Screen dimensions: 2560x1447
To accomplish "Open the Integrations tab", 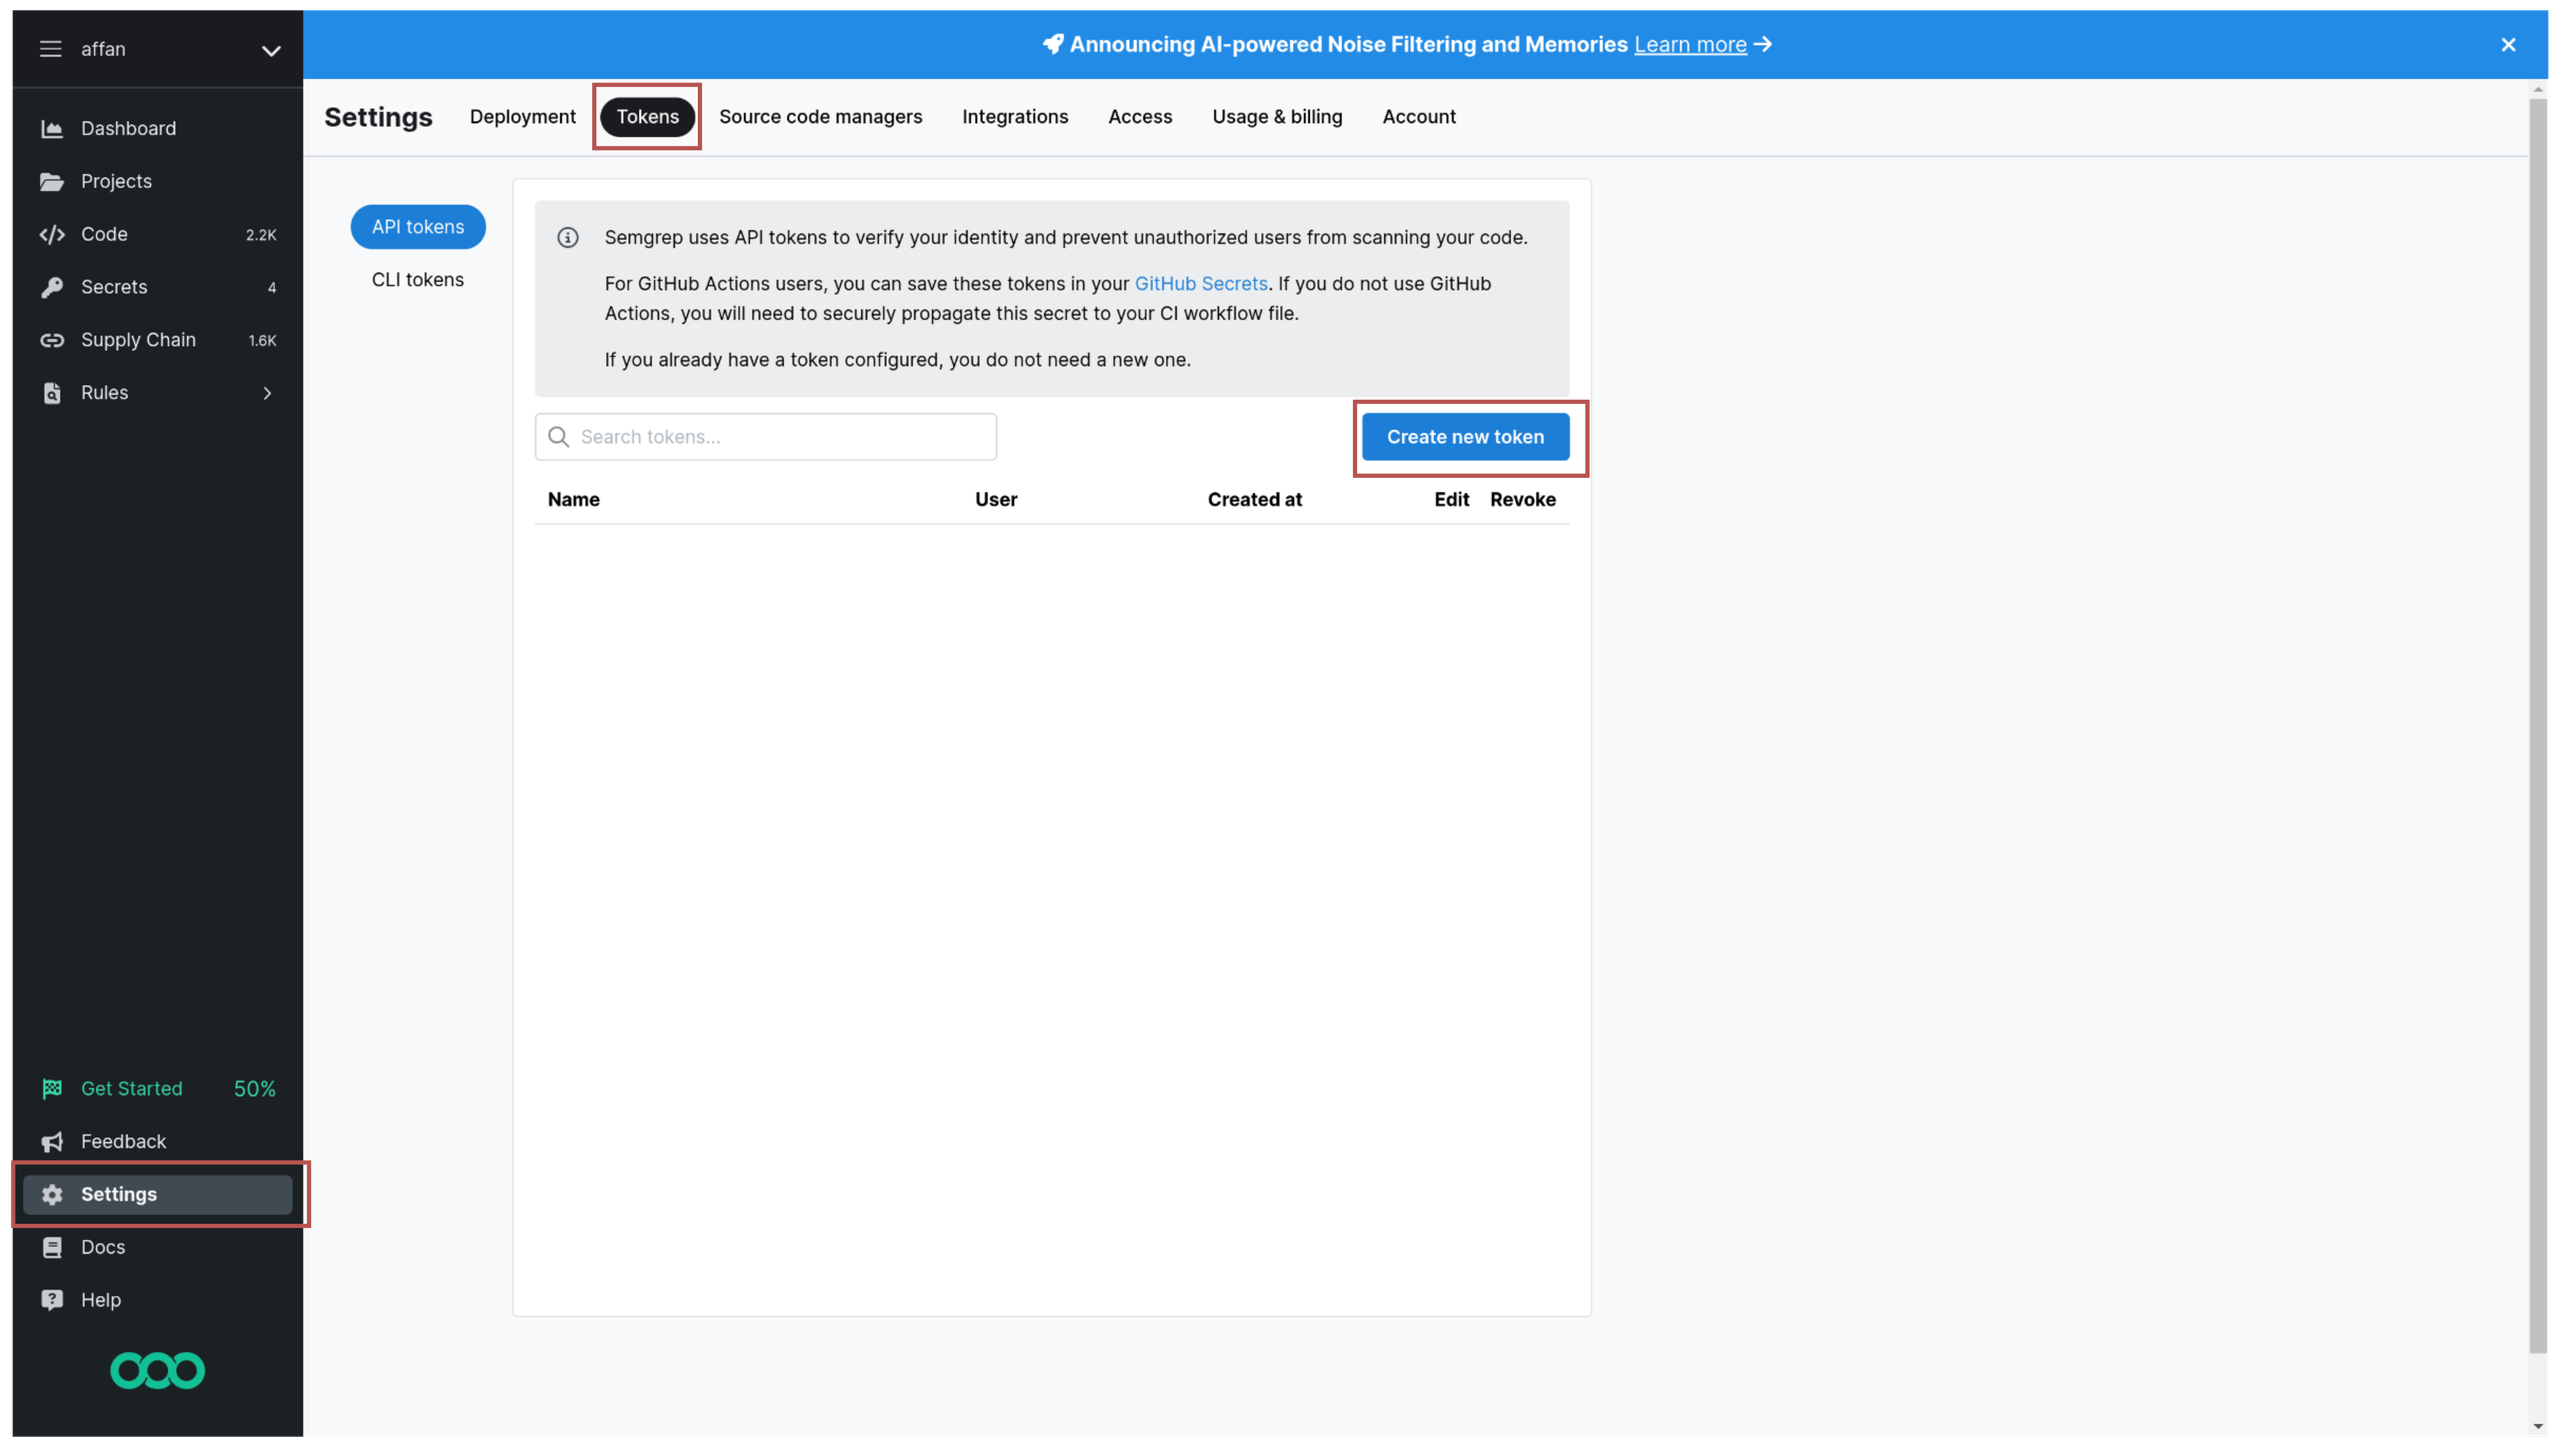I will (x=1015, y=116).
